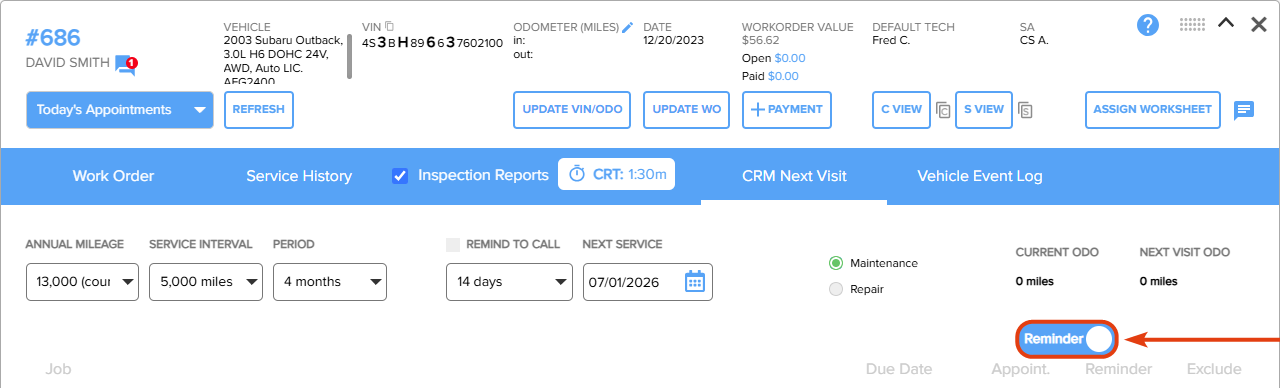
Task: Click the vehicle description scrollbar
Action: (349, 56)
